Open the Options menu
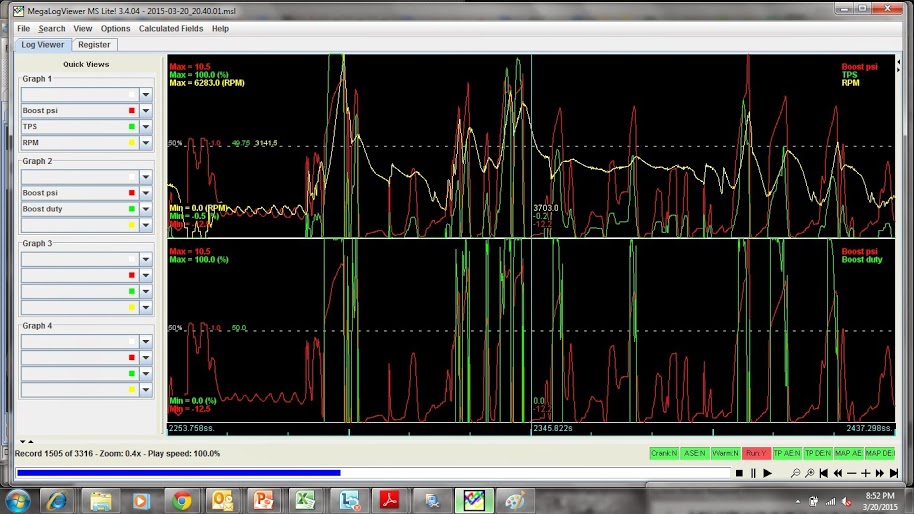The image size is (914, 514). tap(115, 29)
